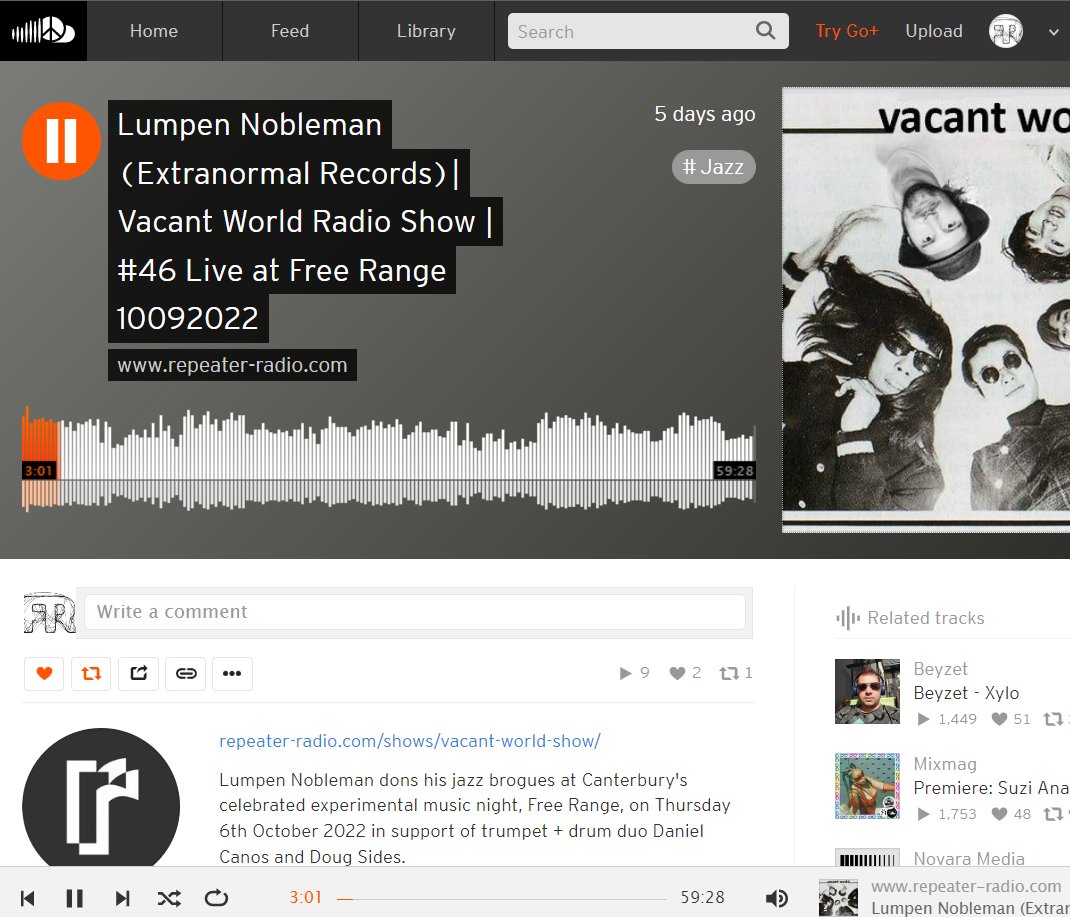1070x917 pixels.
Task: Open the now-playing thumbnail in player bar
Action: click(838, 897)
